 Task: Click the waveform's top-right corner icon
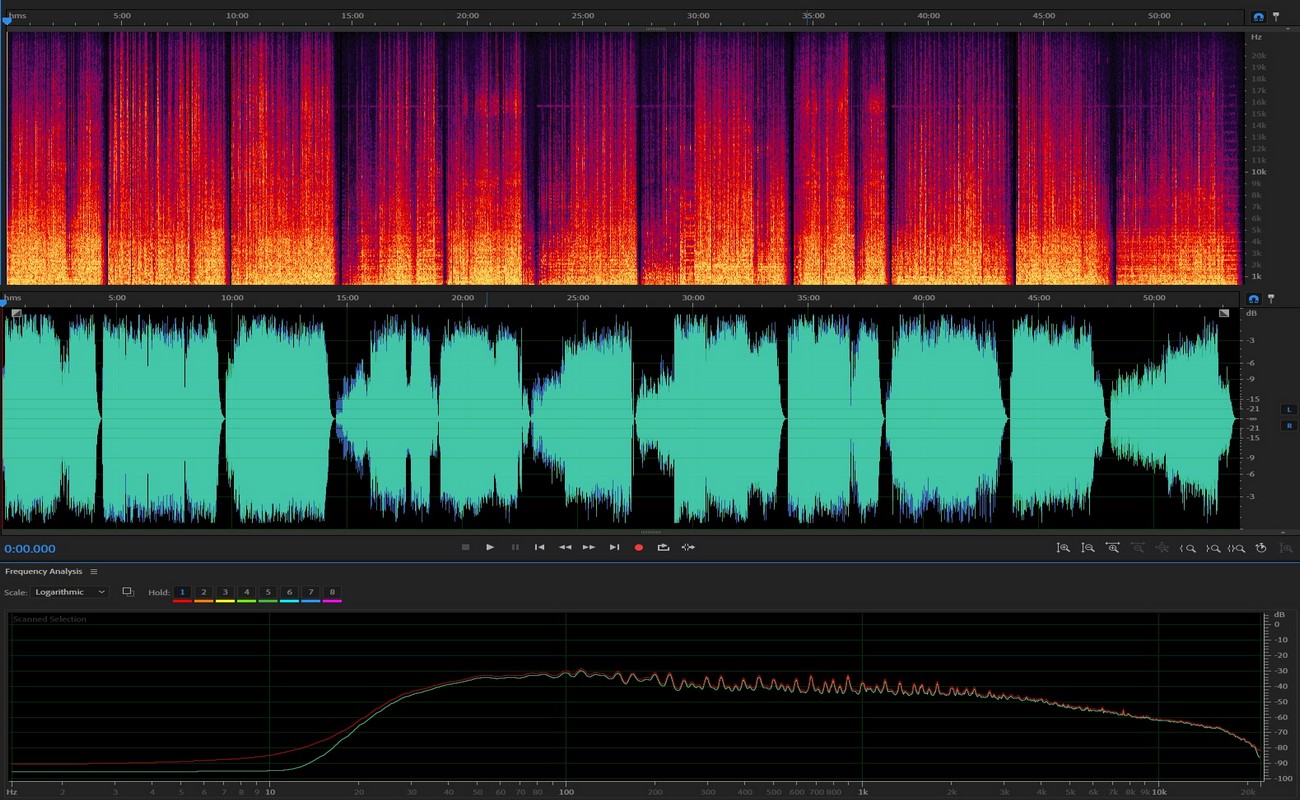[1224, 313]
